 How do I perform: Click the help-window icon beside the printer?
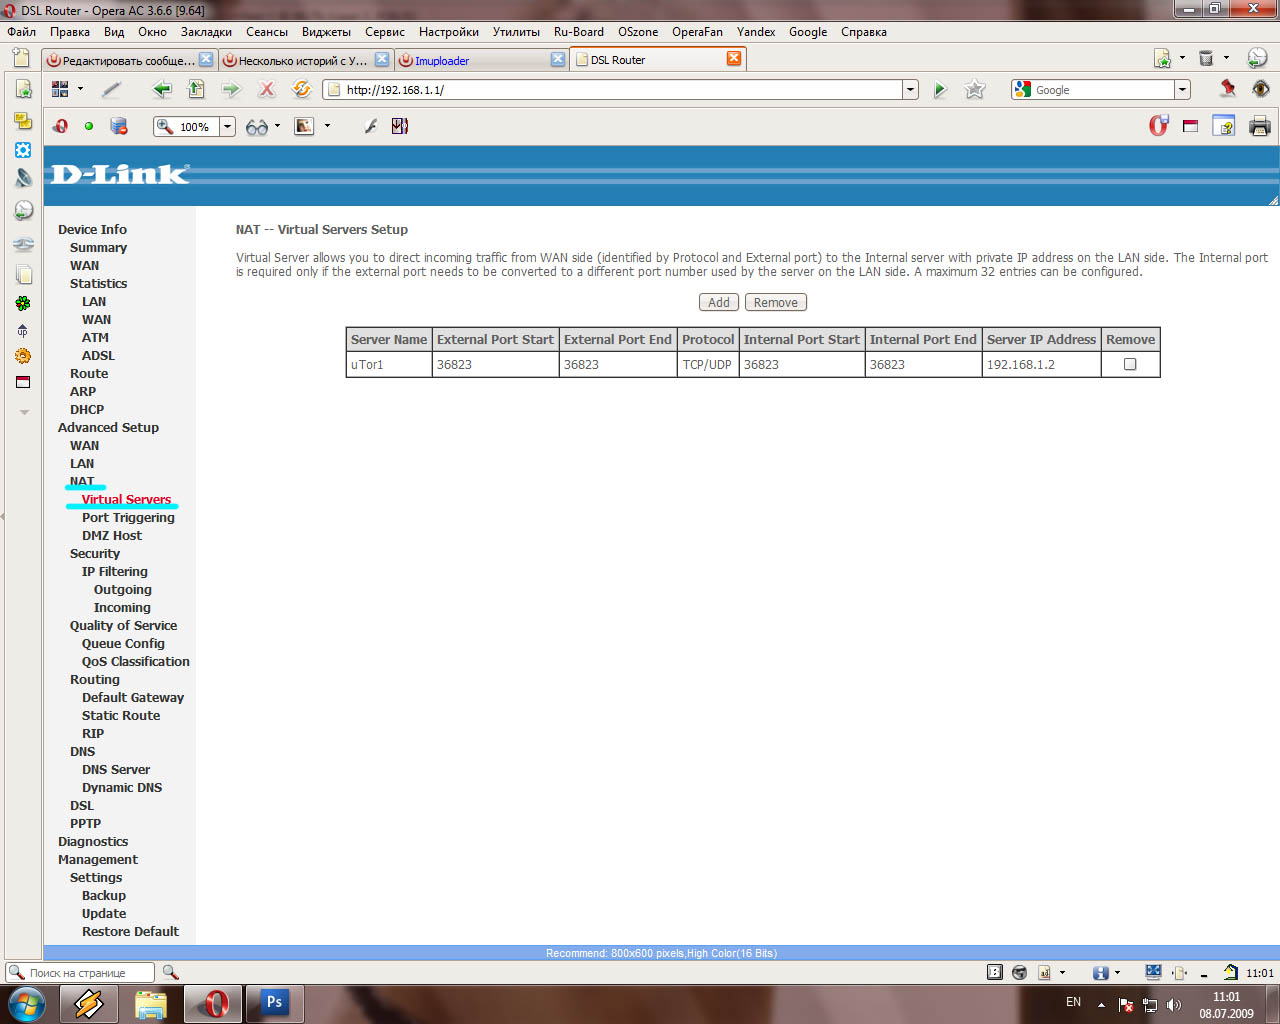(x=1223, y=126)
